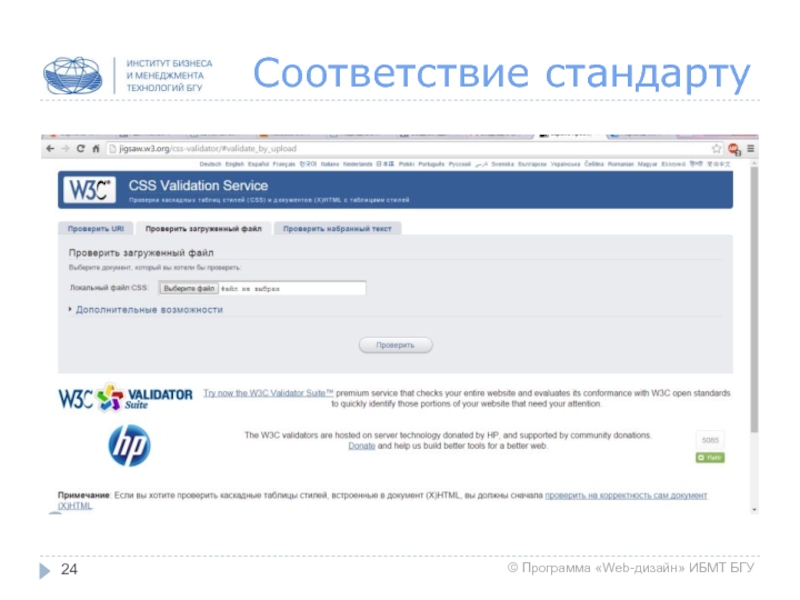Expand "Дополнительные возможности" section

[x=149, y=310]
